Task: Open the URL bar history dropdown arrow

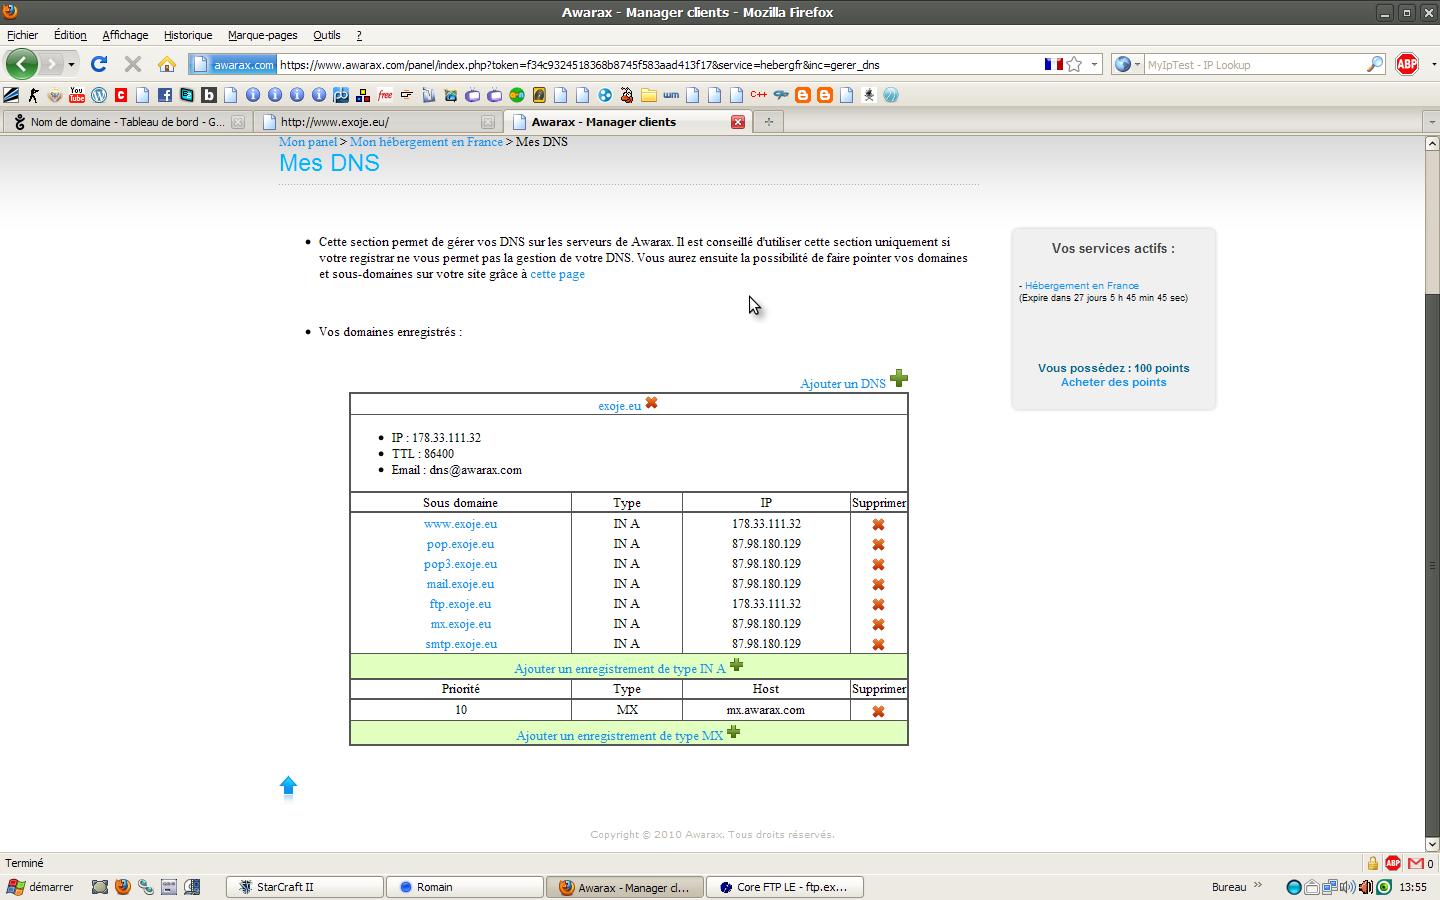Action: coord(1094,64)
